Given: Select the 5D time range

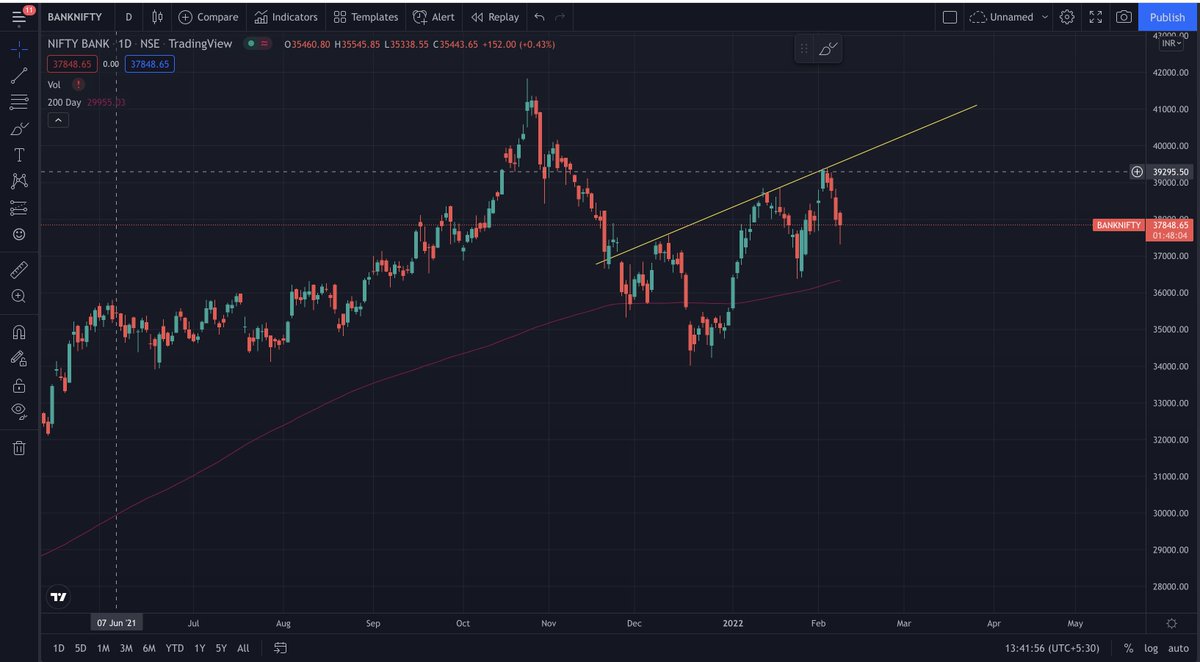Looking at the screenshot, I should (x=80, y=648).
